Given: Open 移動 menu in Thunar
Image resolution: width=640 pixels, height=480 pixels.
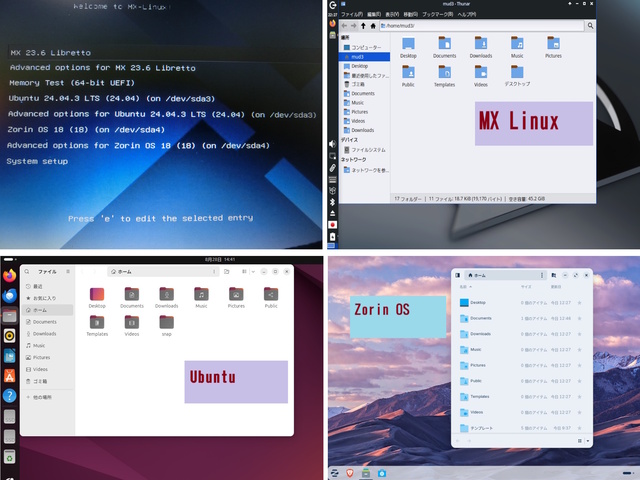Looking at the screenshot, I should [x=411, y=14].
